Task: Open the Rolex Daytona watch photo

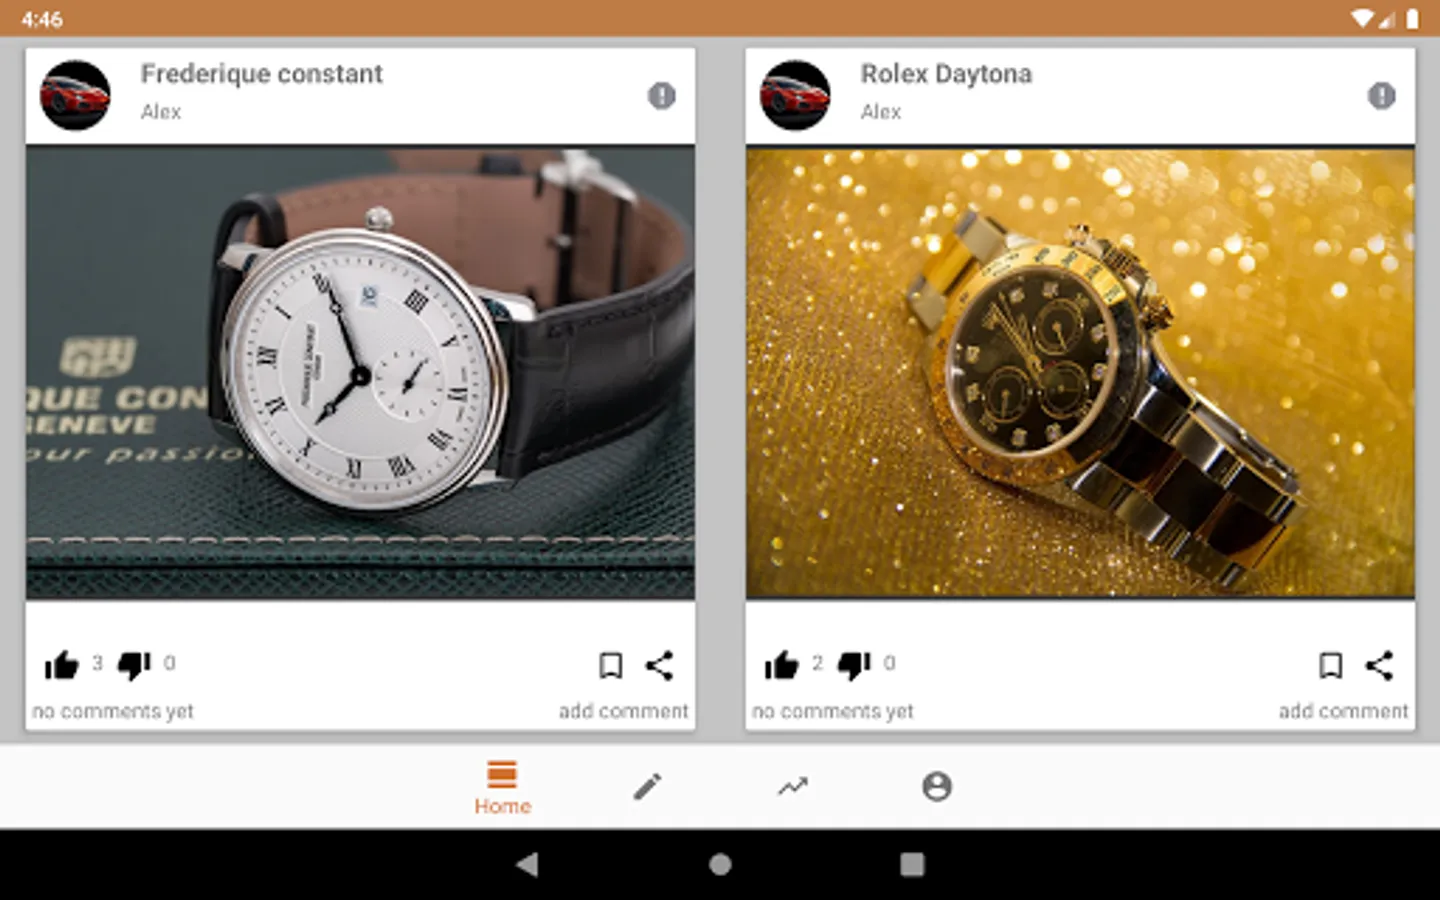Action: pos(1080,373)
